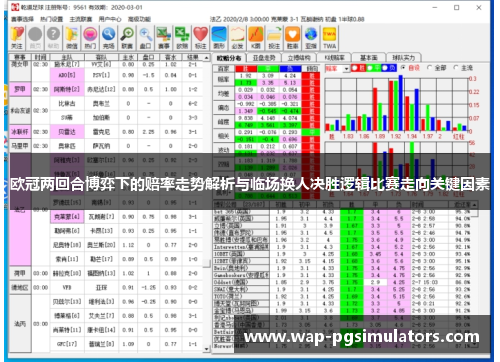Click the app logo in title bar
Screen dimensions: 500x362
pos(15,7)
